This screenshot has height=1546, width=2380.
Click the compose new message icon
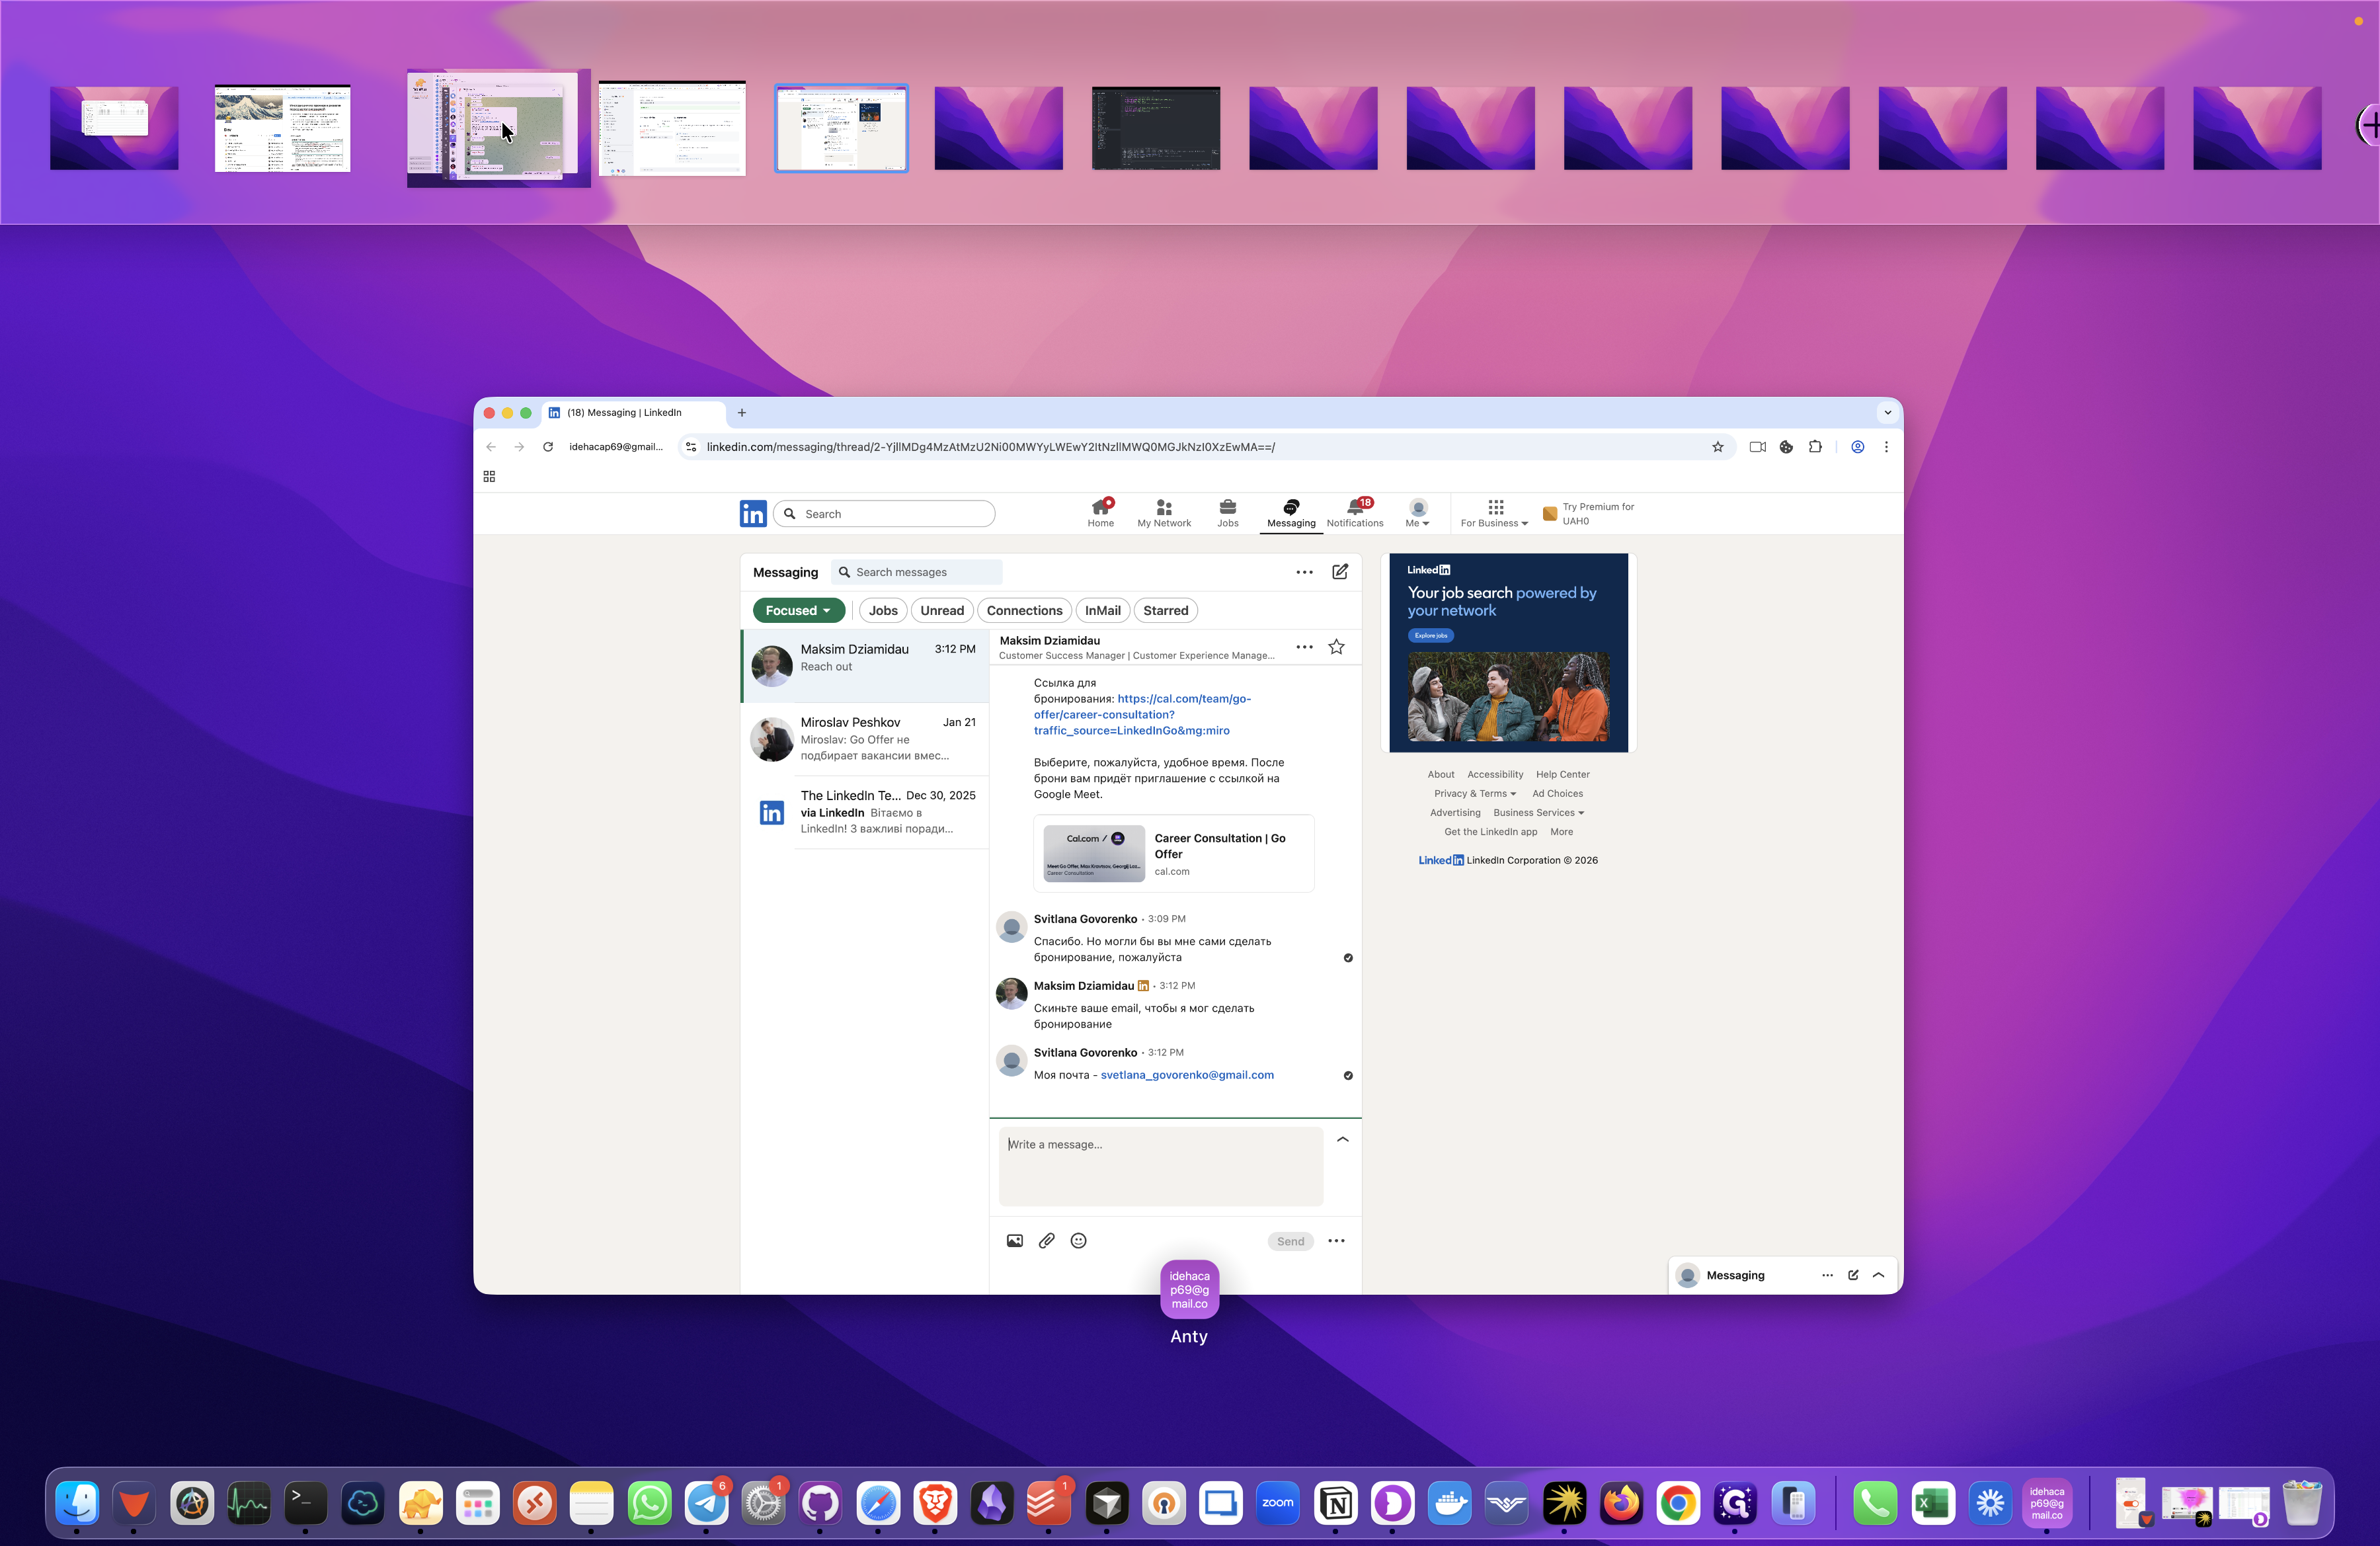pos(1340,572)
